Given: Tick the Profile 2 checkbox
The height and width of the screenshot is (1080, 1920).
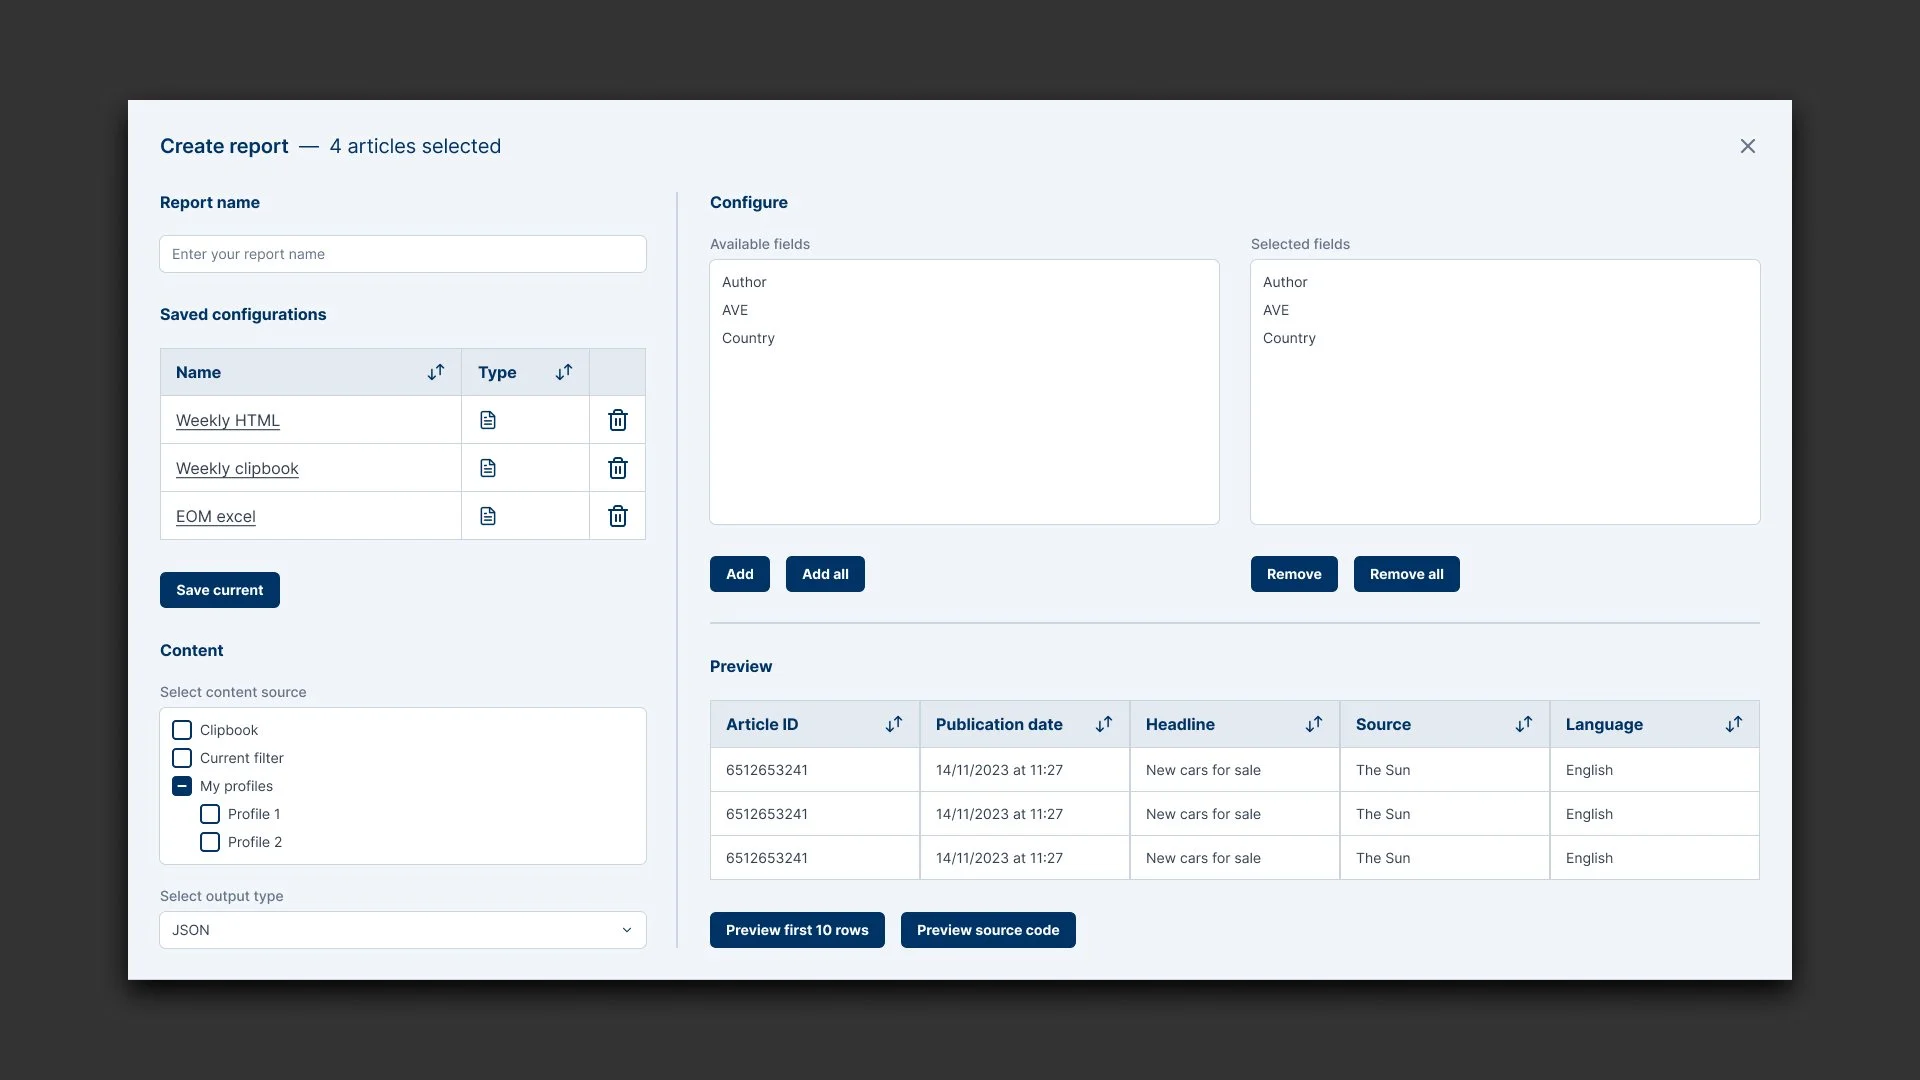Looking at the screenshot, I should click(x=210, y=842).
